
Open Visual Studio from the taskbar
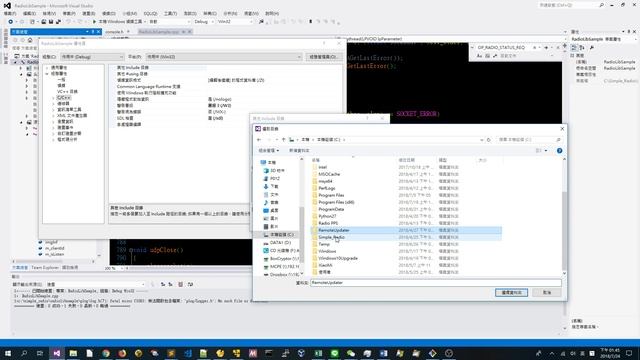pos(57,353)
